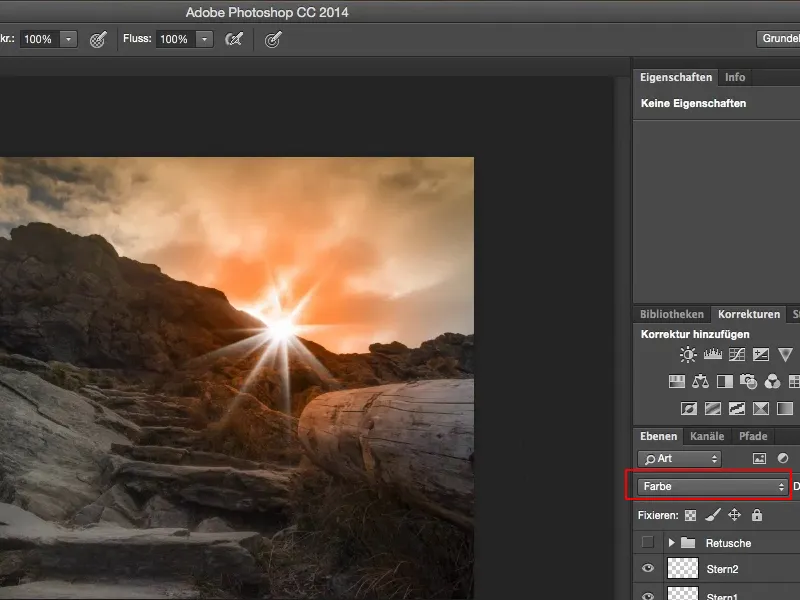
Task: Add a Photo Filter adjustment
Action: tap(748, 382)
